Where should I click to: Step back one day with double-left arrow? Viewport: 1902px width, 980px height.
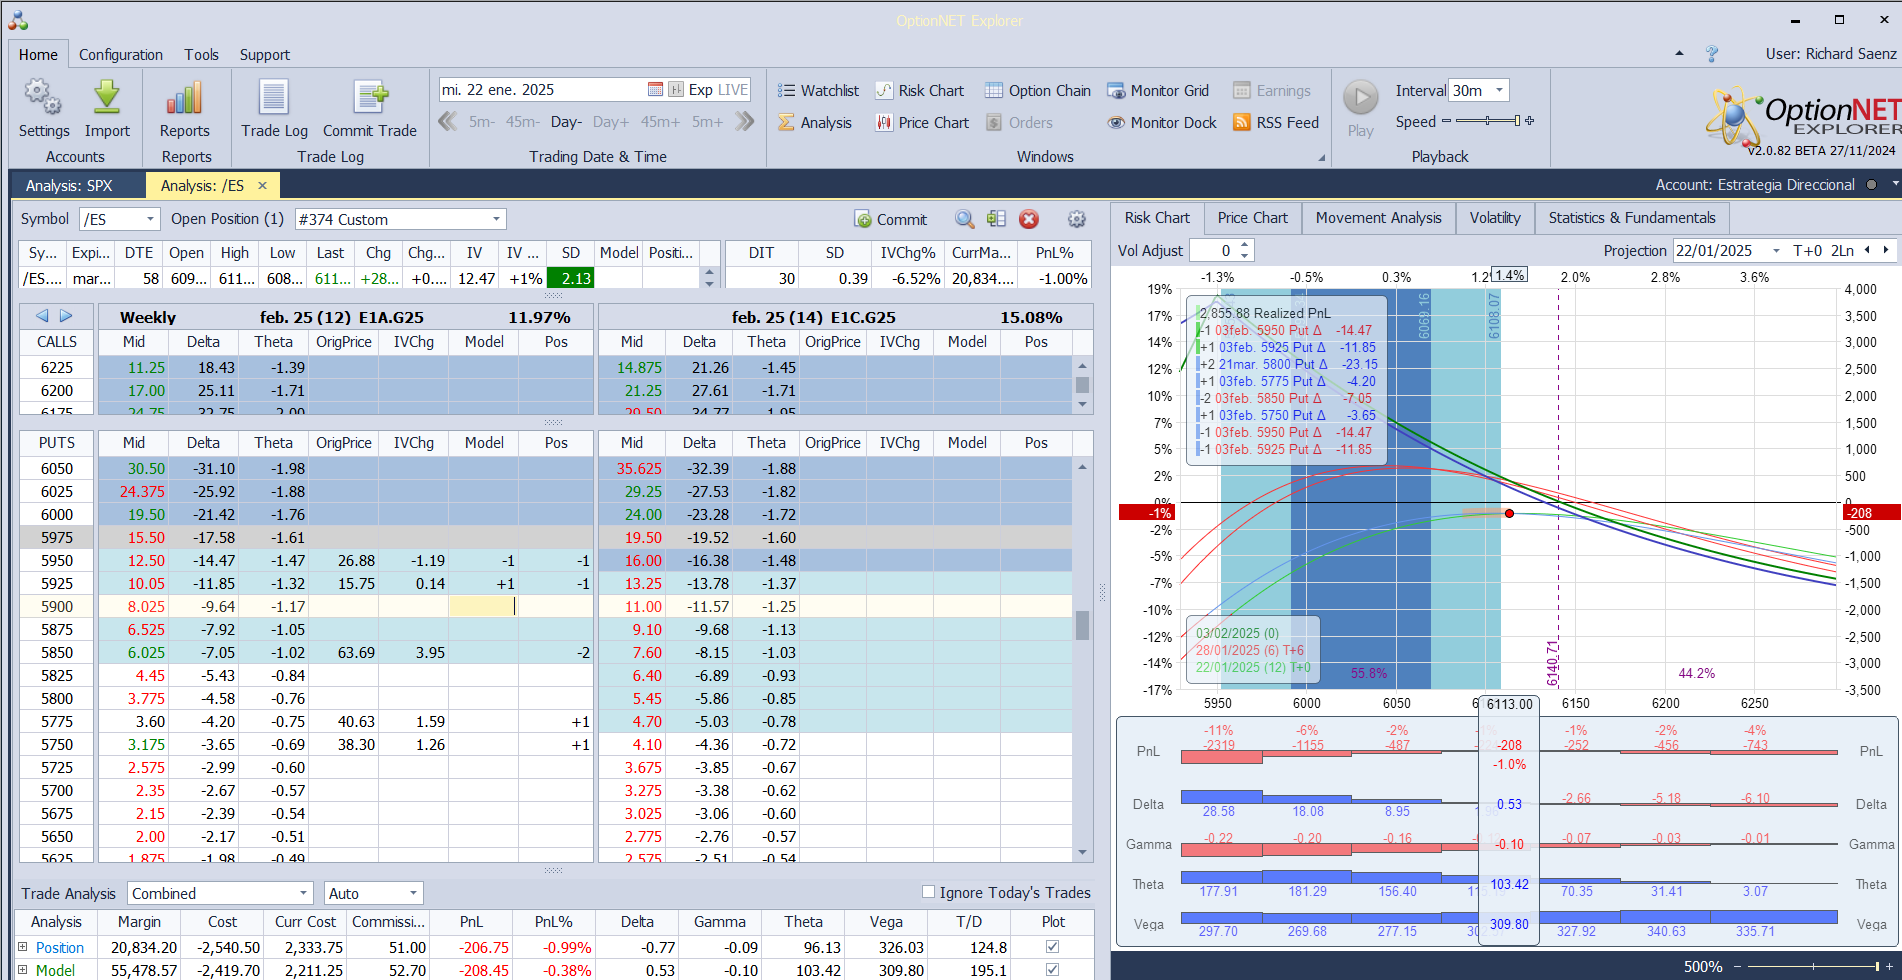(448, 122)
